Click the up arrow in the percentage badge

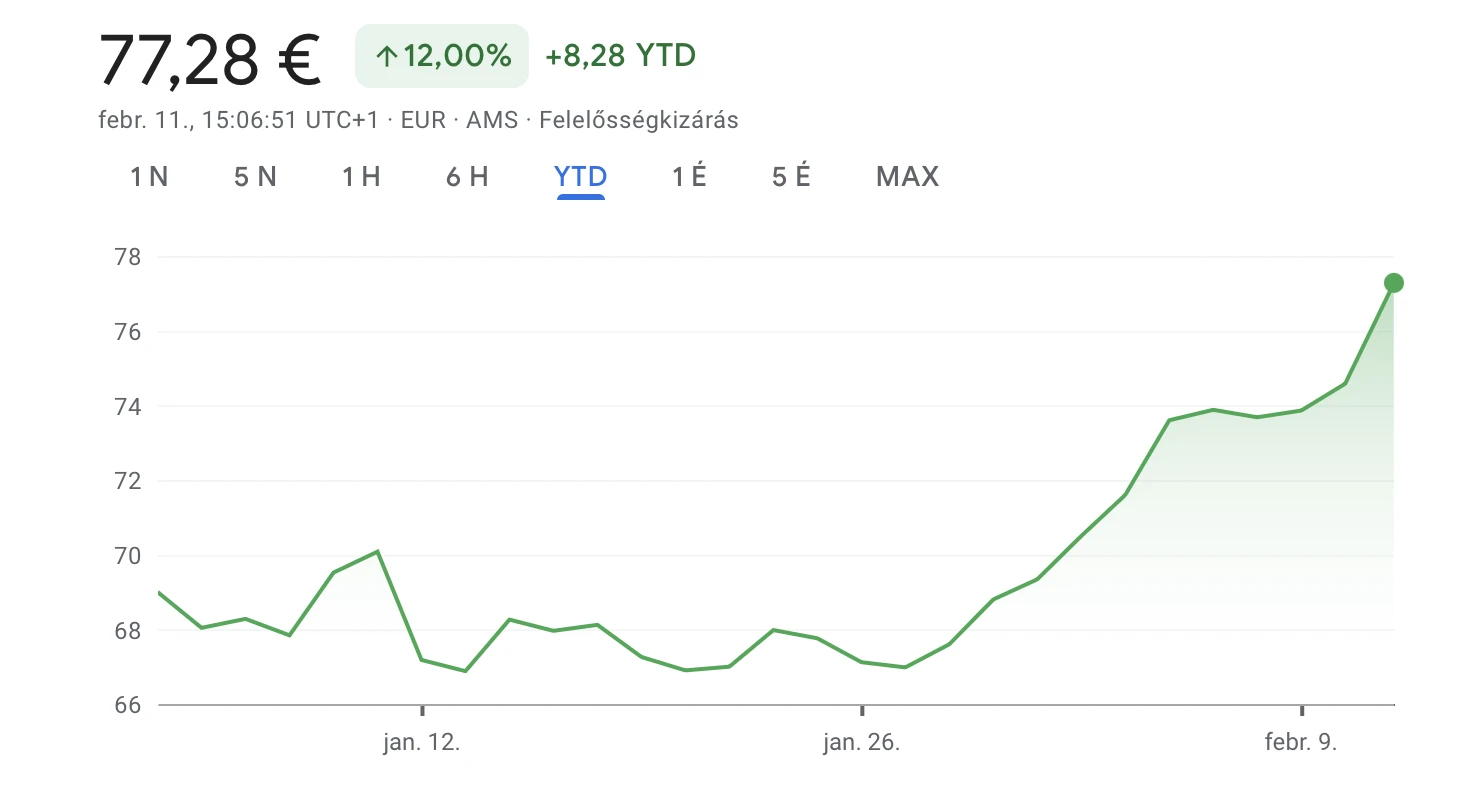tap(387, 57)
